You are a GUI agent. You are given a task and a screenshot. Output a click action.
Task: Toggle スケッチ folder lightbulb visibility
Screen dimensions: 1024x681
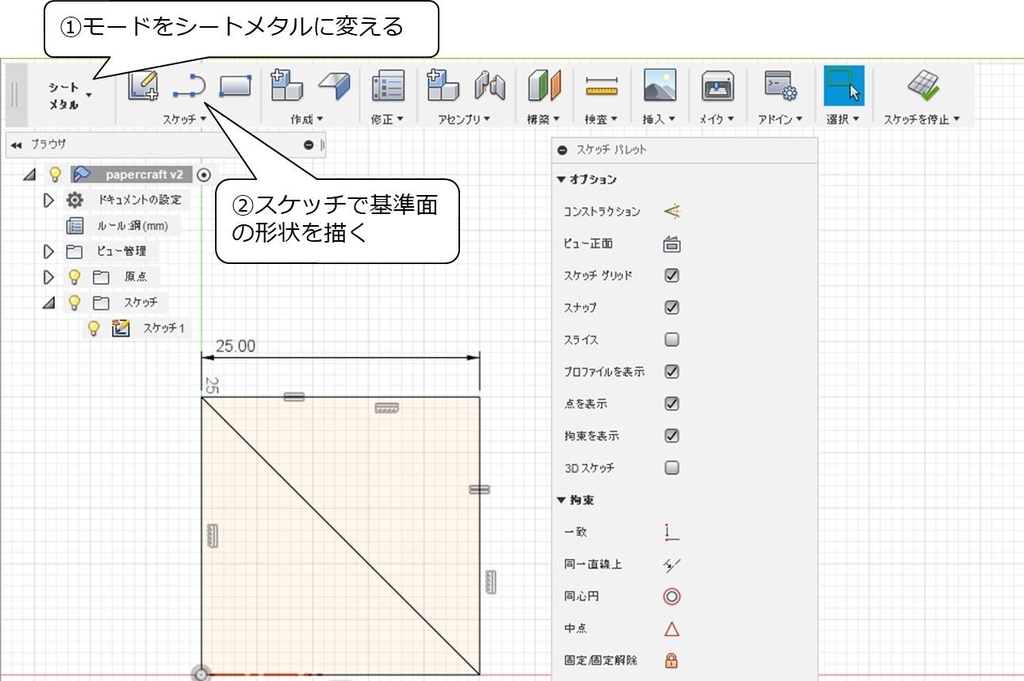[x=74, y=302]
